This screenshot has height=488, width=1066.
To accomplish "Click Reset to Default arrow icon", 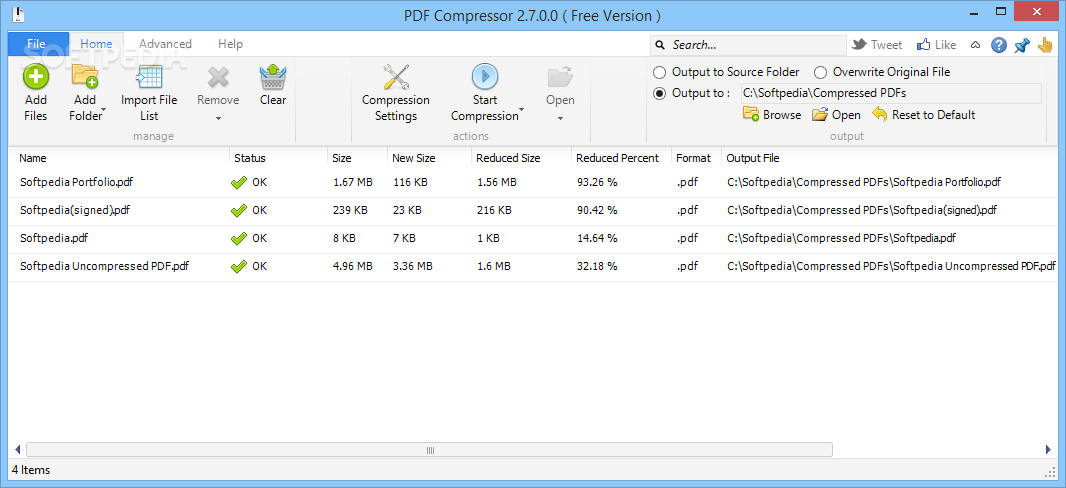I will (x=880, y=114).
